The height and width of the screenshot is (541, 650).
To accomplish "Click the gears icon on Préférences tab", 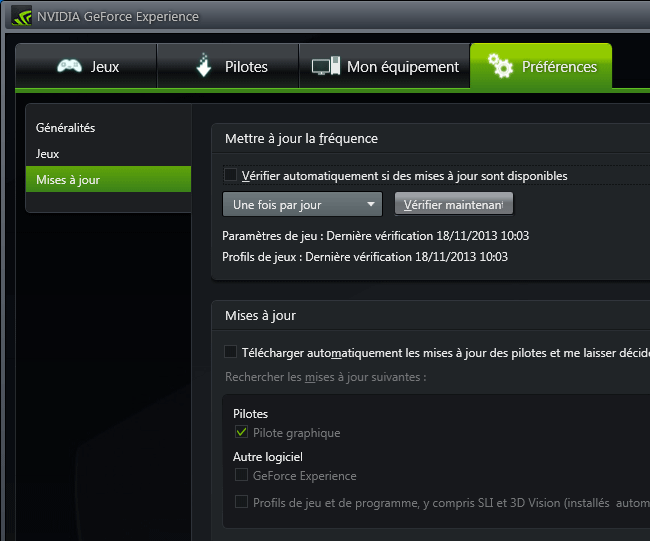I will (x=500, y=66).
